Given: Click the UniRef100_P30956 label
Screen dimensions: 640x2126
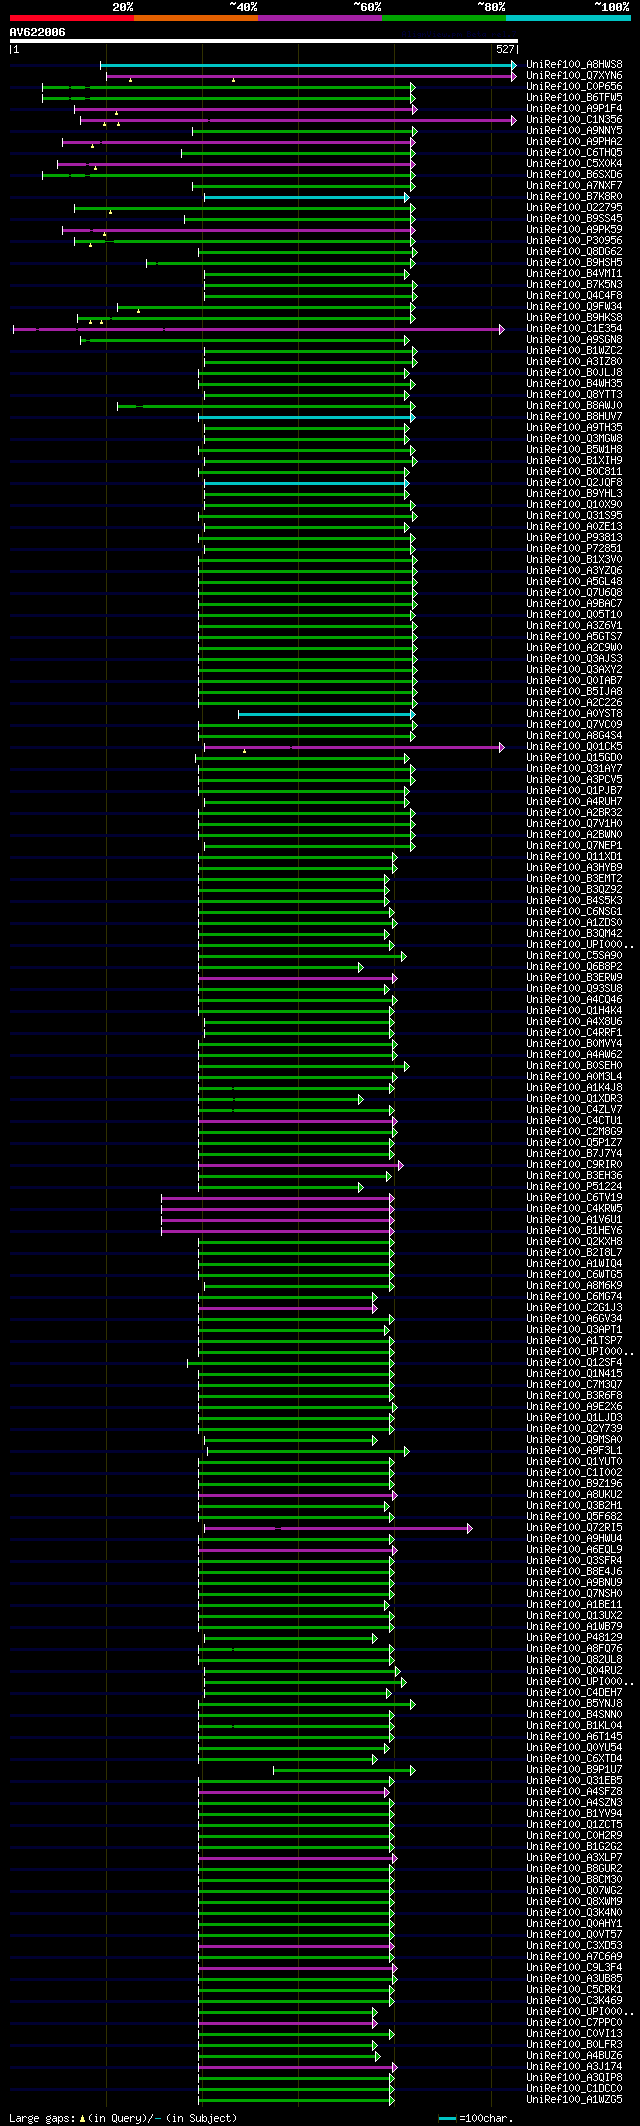Looking at the screenshot, I should pyautogui.click(x=574, y=241).
